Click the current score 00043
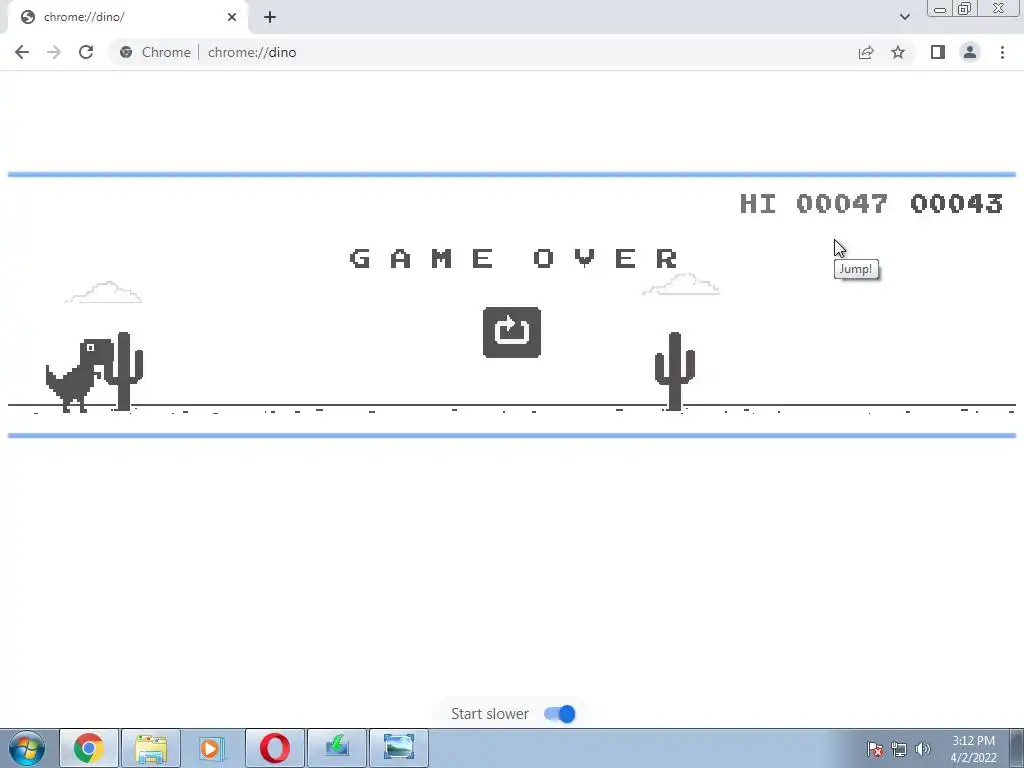Screen dimensions: 1024x768 coord(956,204)
